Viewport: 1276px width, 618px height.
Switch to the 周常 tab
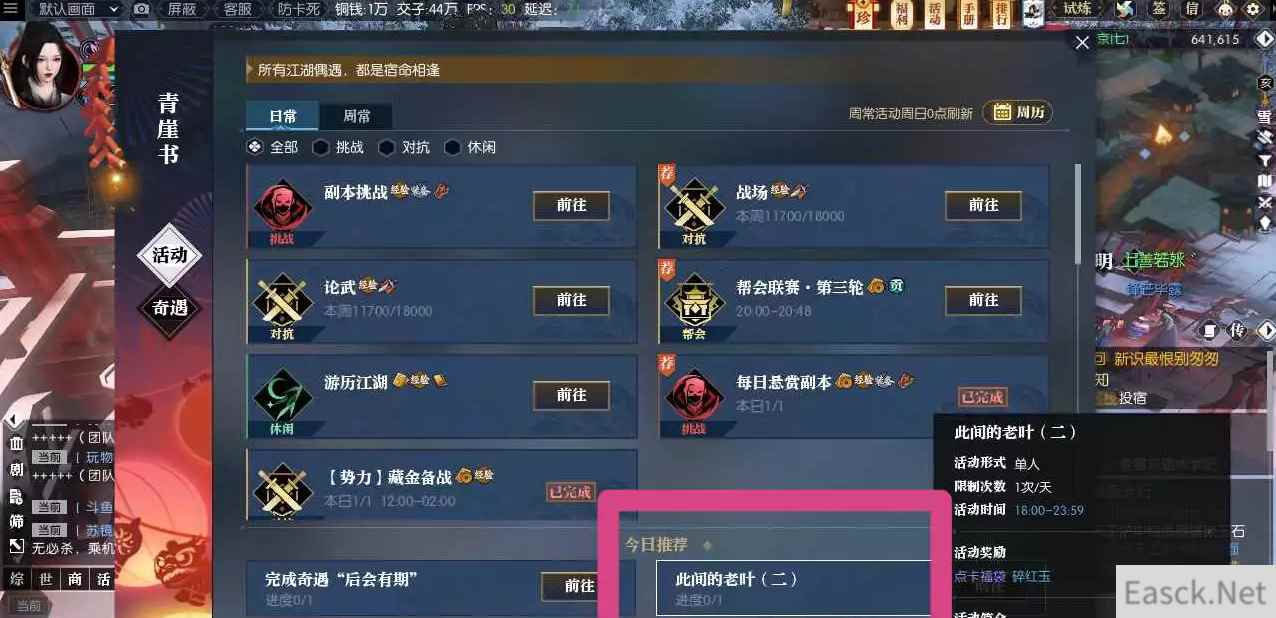(356, 116)
